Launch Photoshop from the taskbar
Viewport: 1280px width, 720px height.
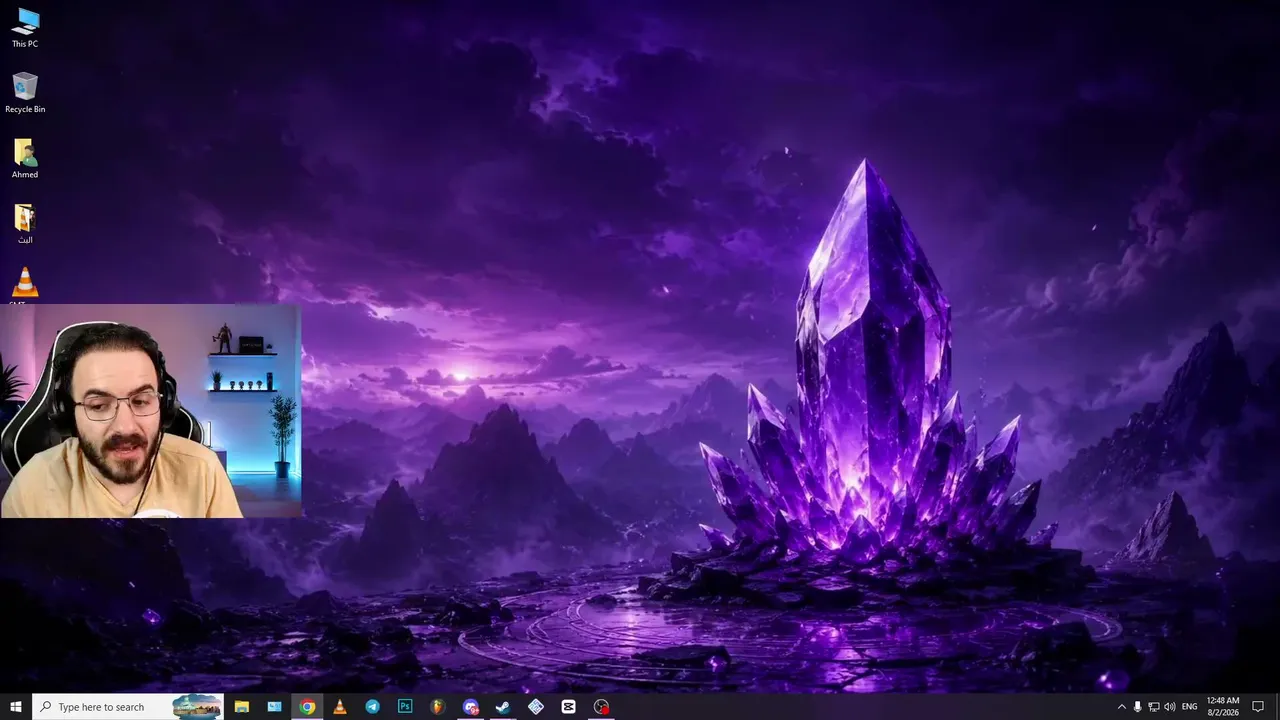(x=405, y=707)
